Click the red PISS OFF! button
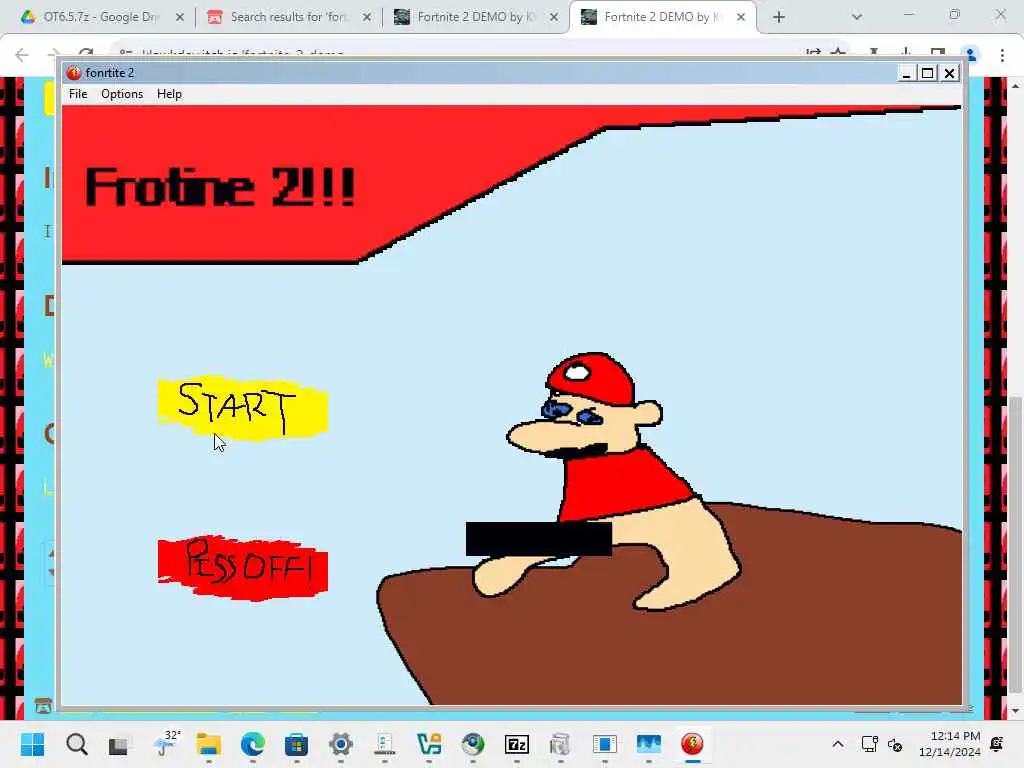 click(243, 568)
